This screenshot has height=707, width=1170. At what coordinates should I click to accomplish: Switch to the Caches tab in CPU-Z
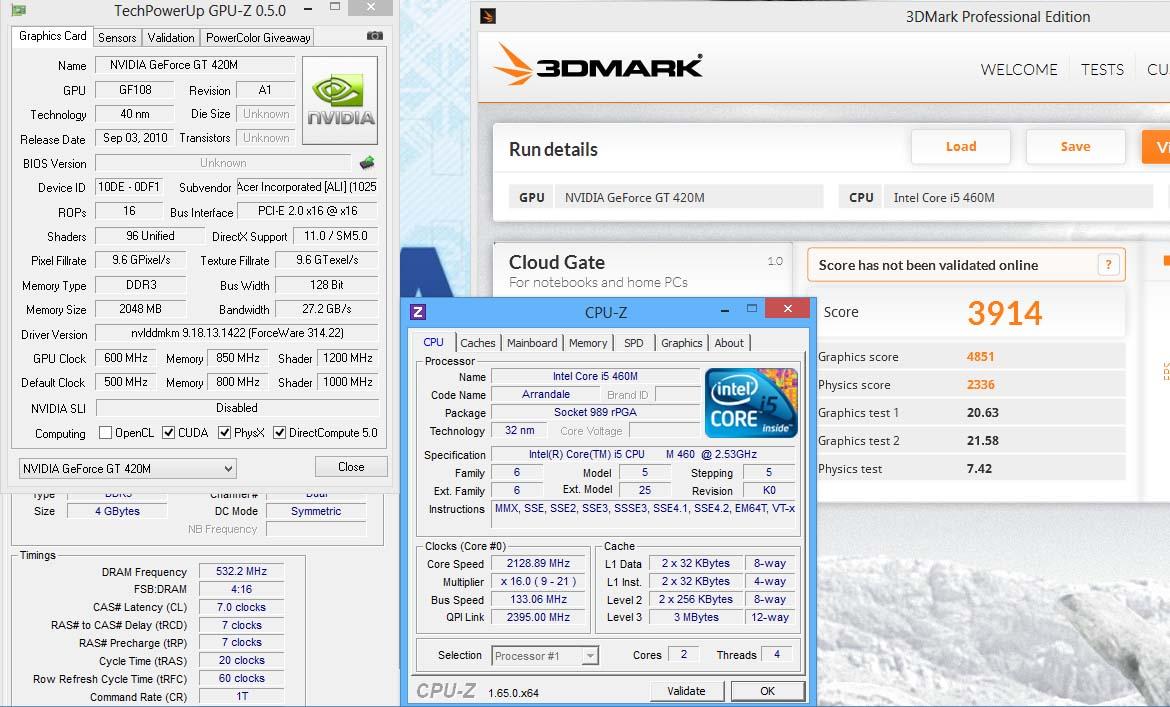(x=478, y=343)
